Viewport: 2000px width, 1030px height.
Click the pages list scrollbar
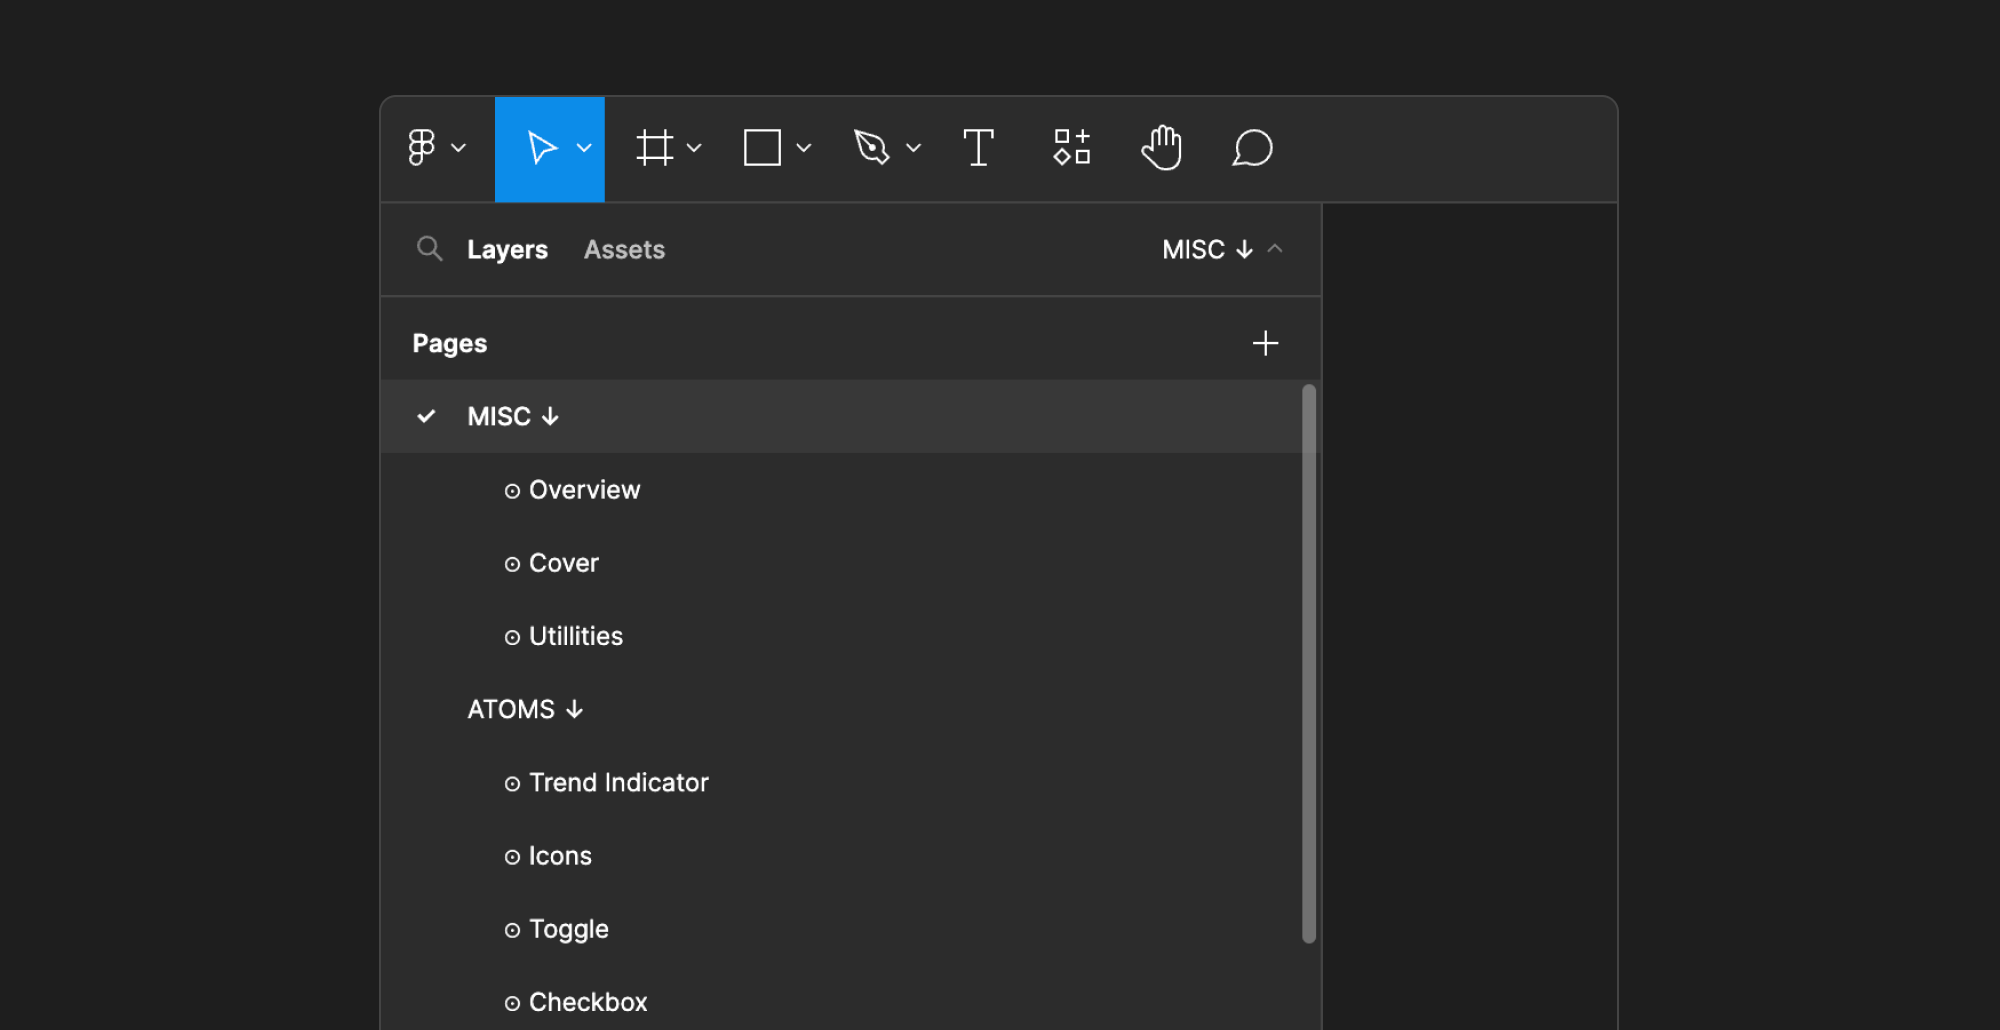point(1309,663)
